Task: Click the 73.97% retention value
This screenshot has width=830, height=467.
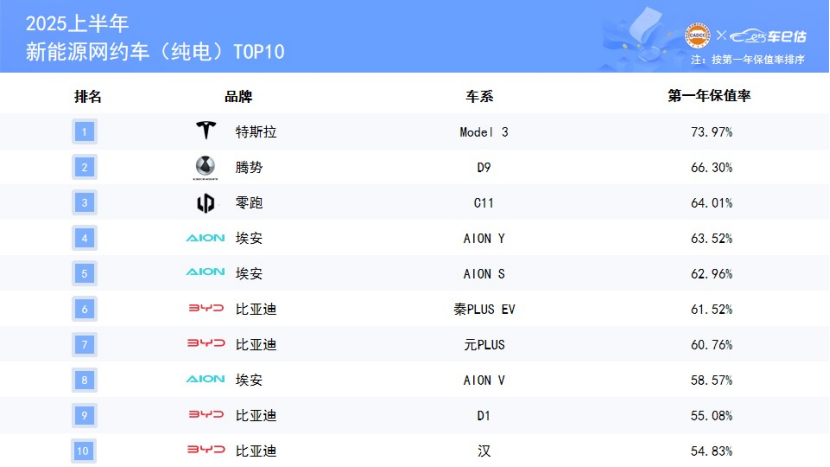Action: point(710,132)
